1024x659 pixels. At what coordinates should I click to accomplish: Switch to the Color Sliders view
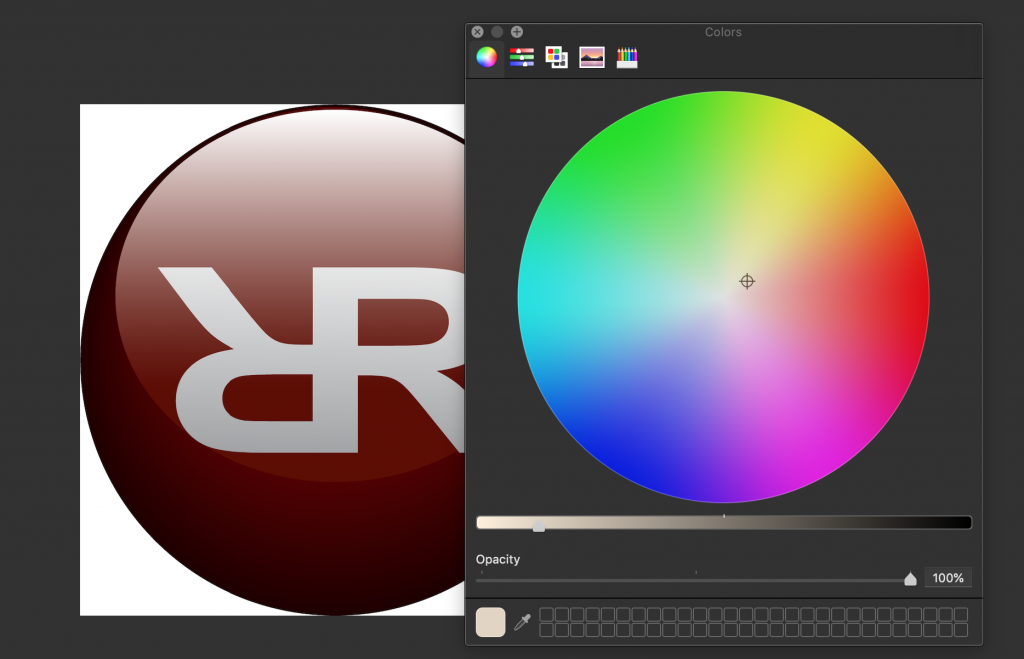coord(521,56)
